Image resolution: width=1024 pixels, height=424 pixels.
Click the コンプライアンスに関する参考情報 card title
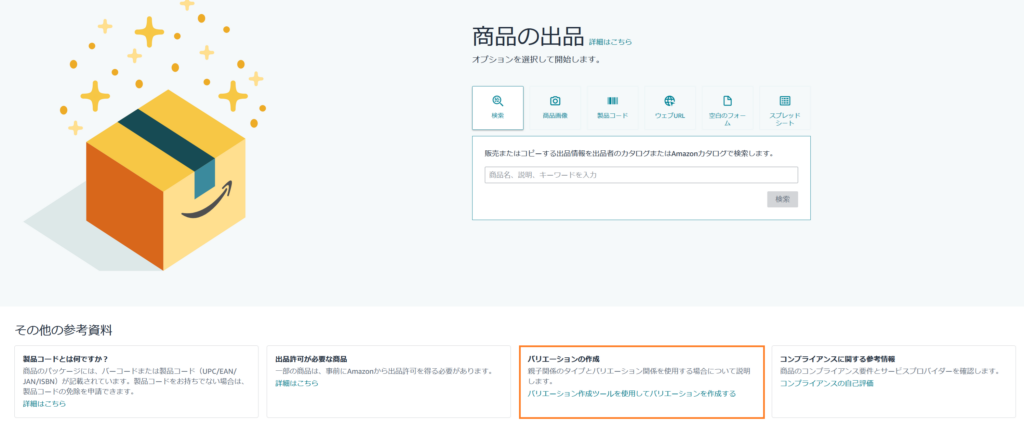coord(837,359)
